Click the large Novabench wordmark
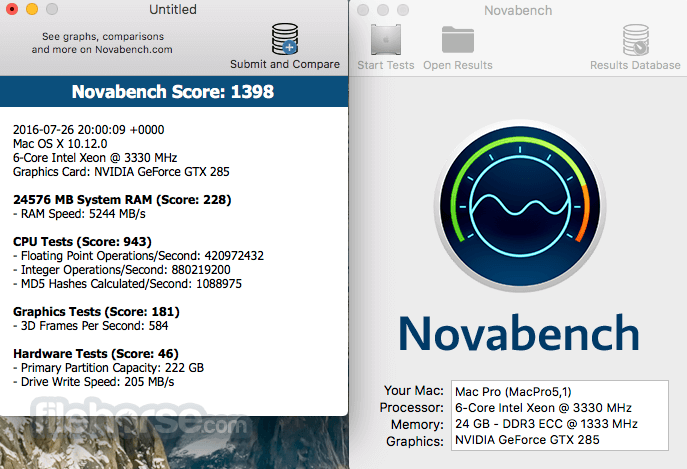 519,333
